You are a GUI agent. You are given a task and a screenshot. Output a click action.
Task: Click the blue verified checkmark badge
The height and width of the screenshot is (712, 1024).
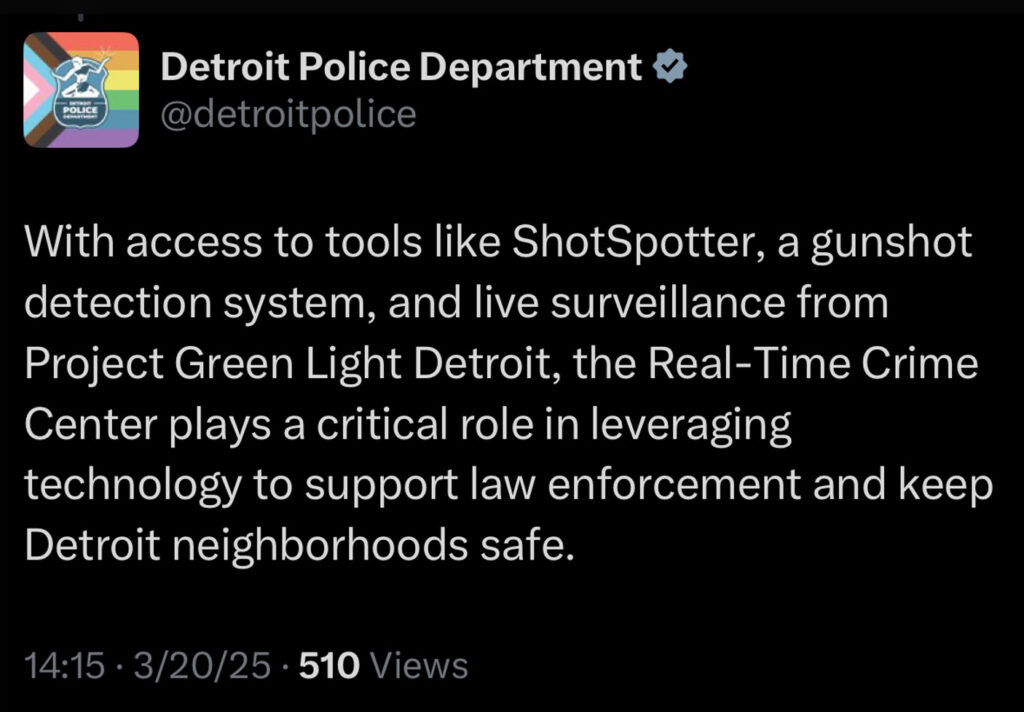click(668, 67)
